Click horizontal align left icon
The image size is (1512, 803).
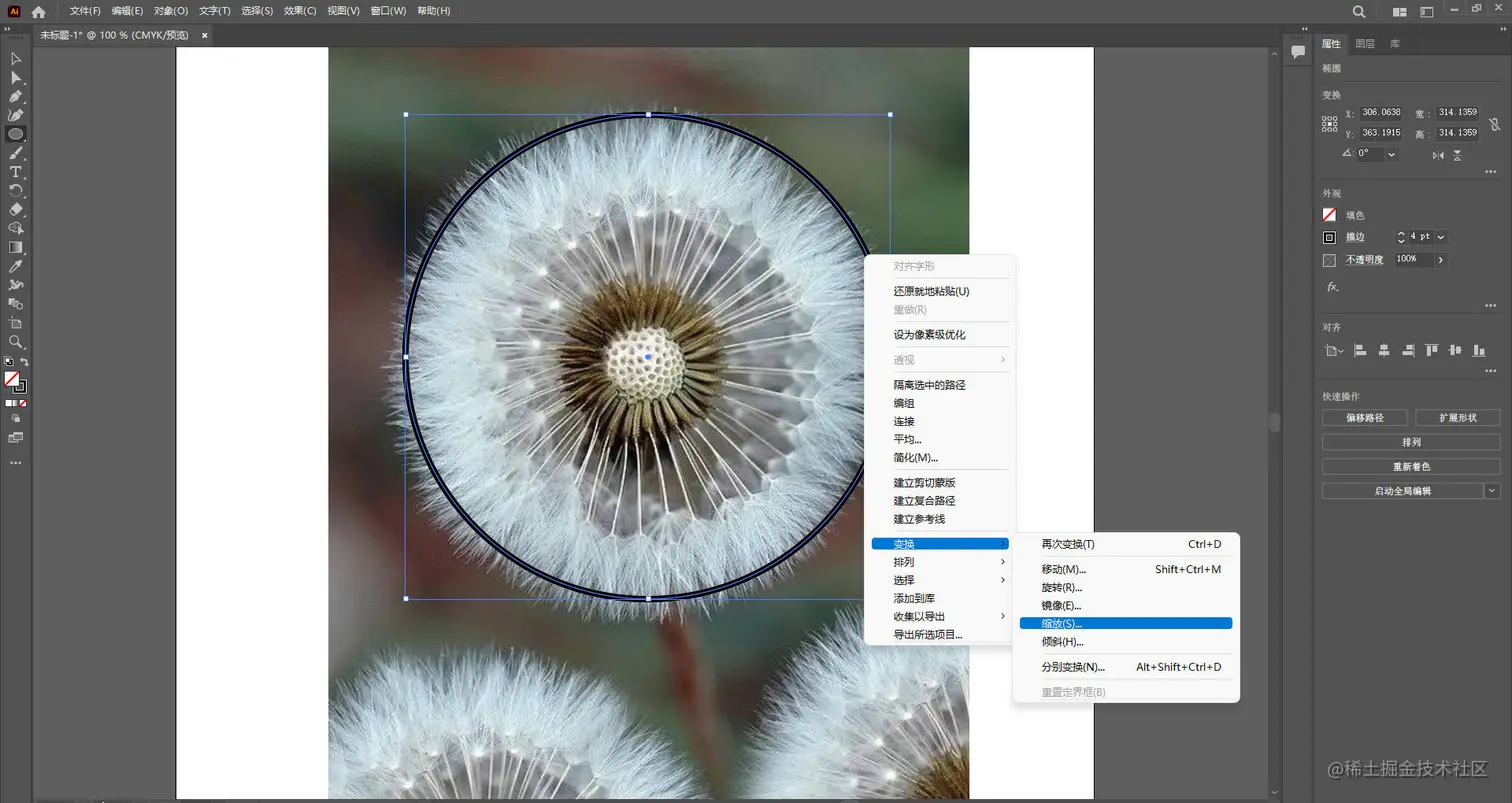coord(1360,350)
